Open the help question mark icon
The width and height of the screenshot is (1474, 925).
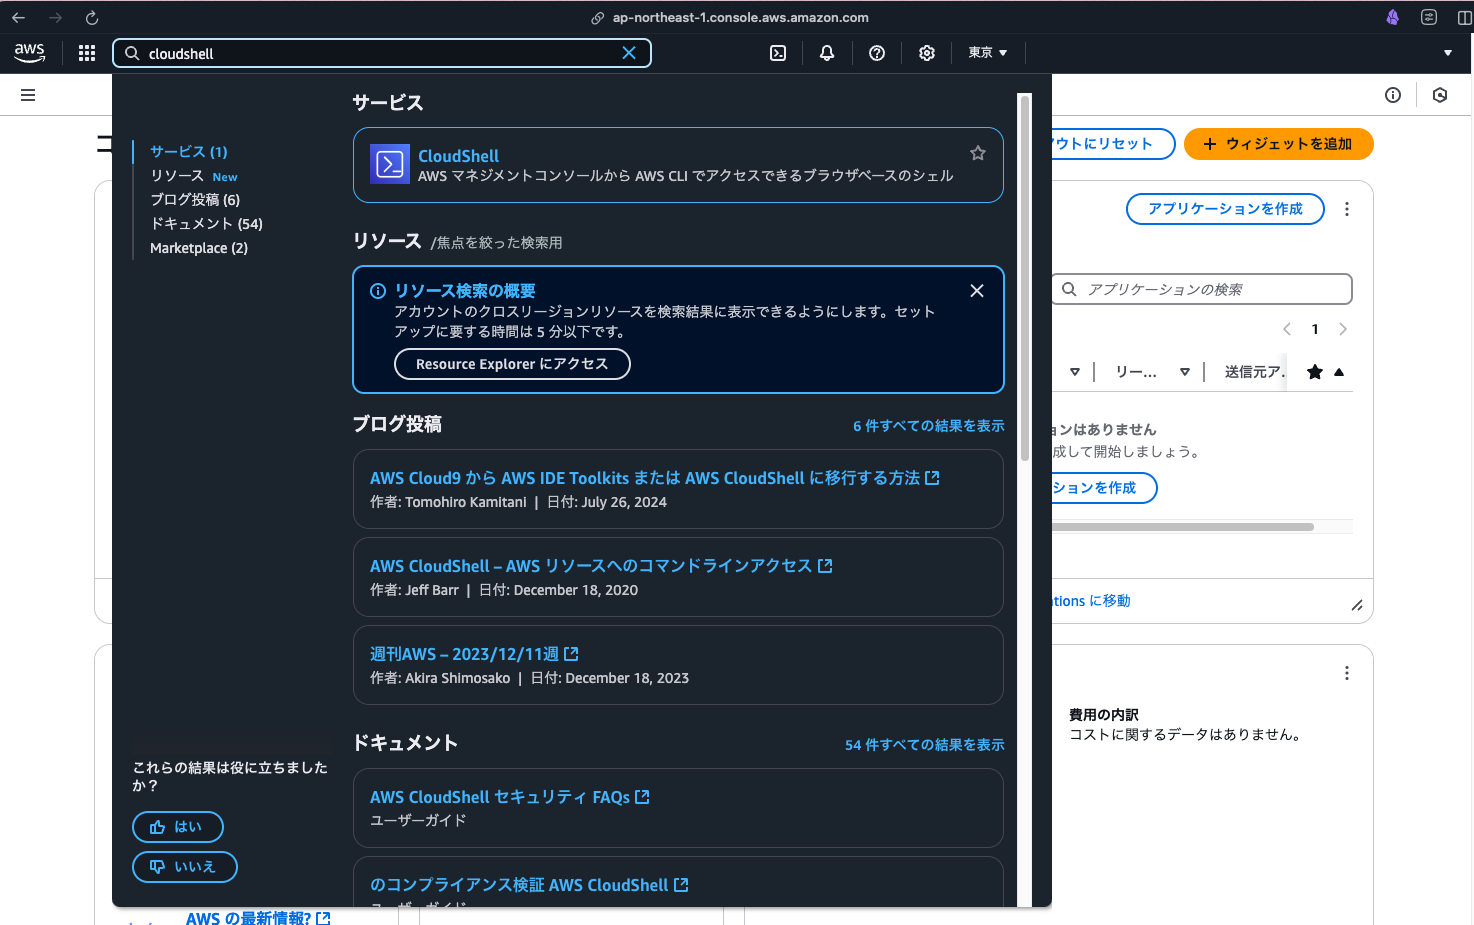[x=877, y=53]
